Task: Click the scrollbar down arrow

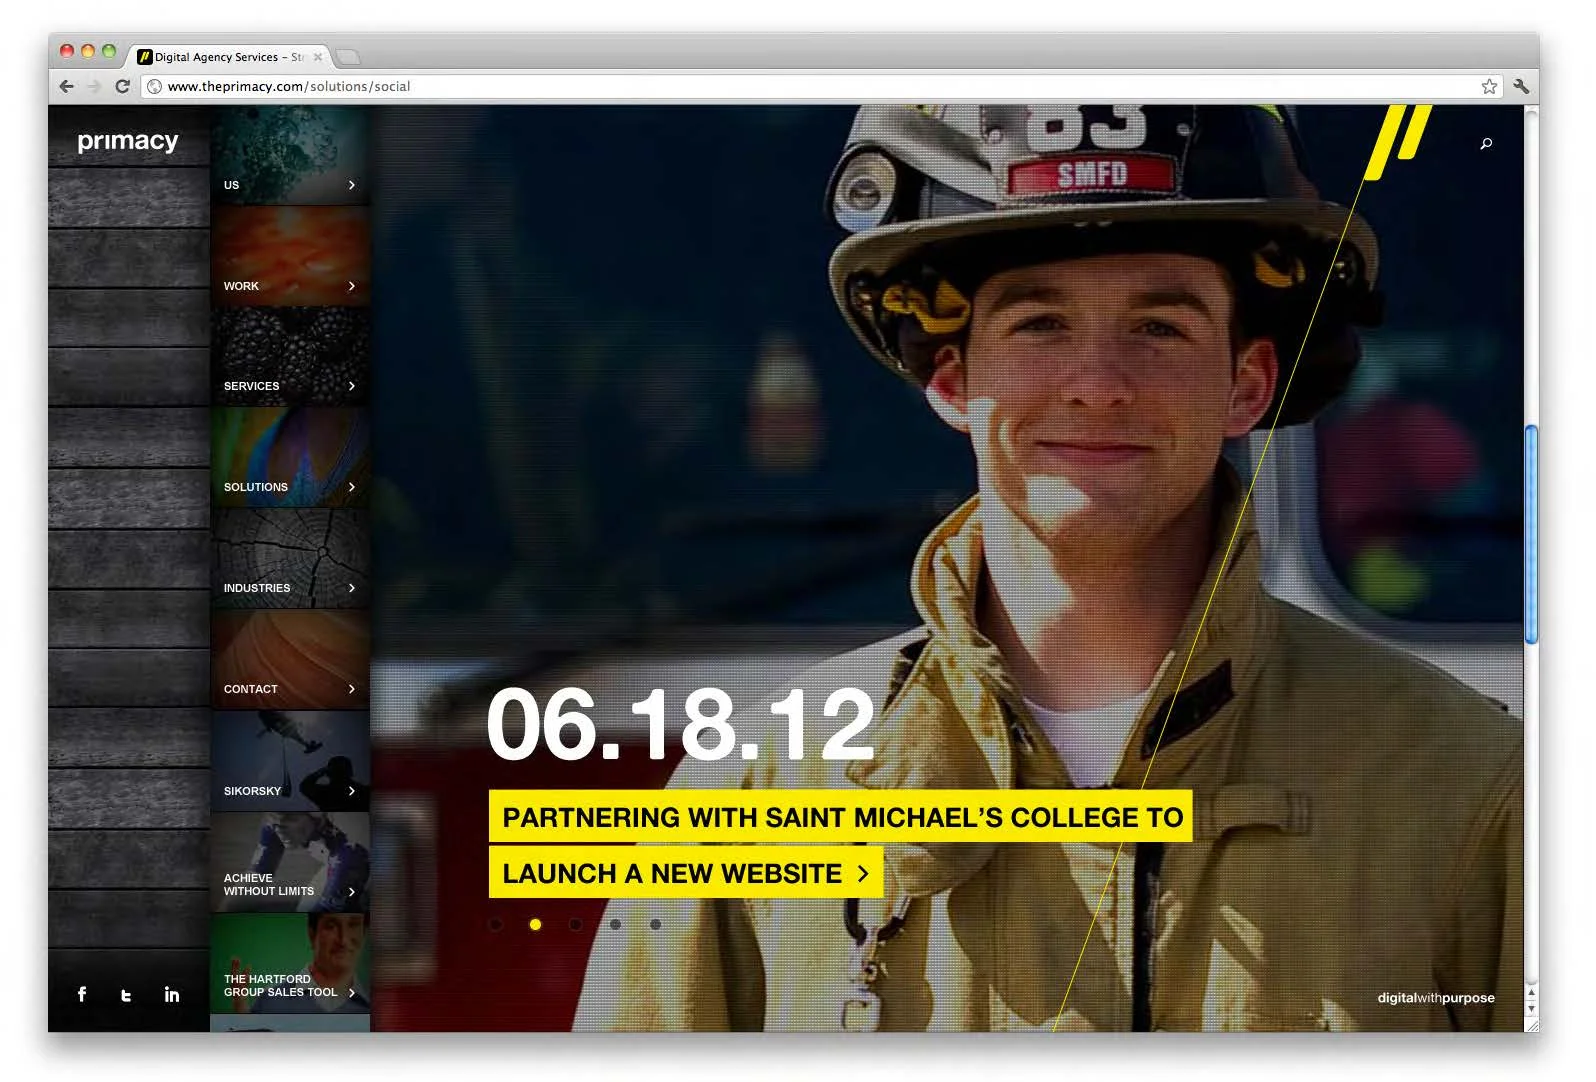Action: point(1531,1008)
